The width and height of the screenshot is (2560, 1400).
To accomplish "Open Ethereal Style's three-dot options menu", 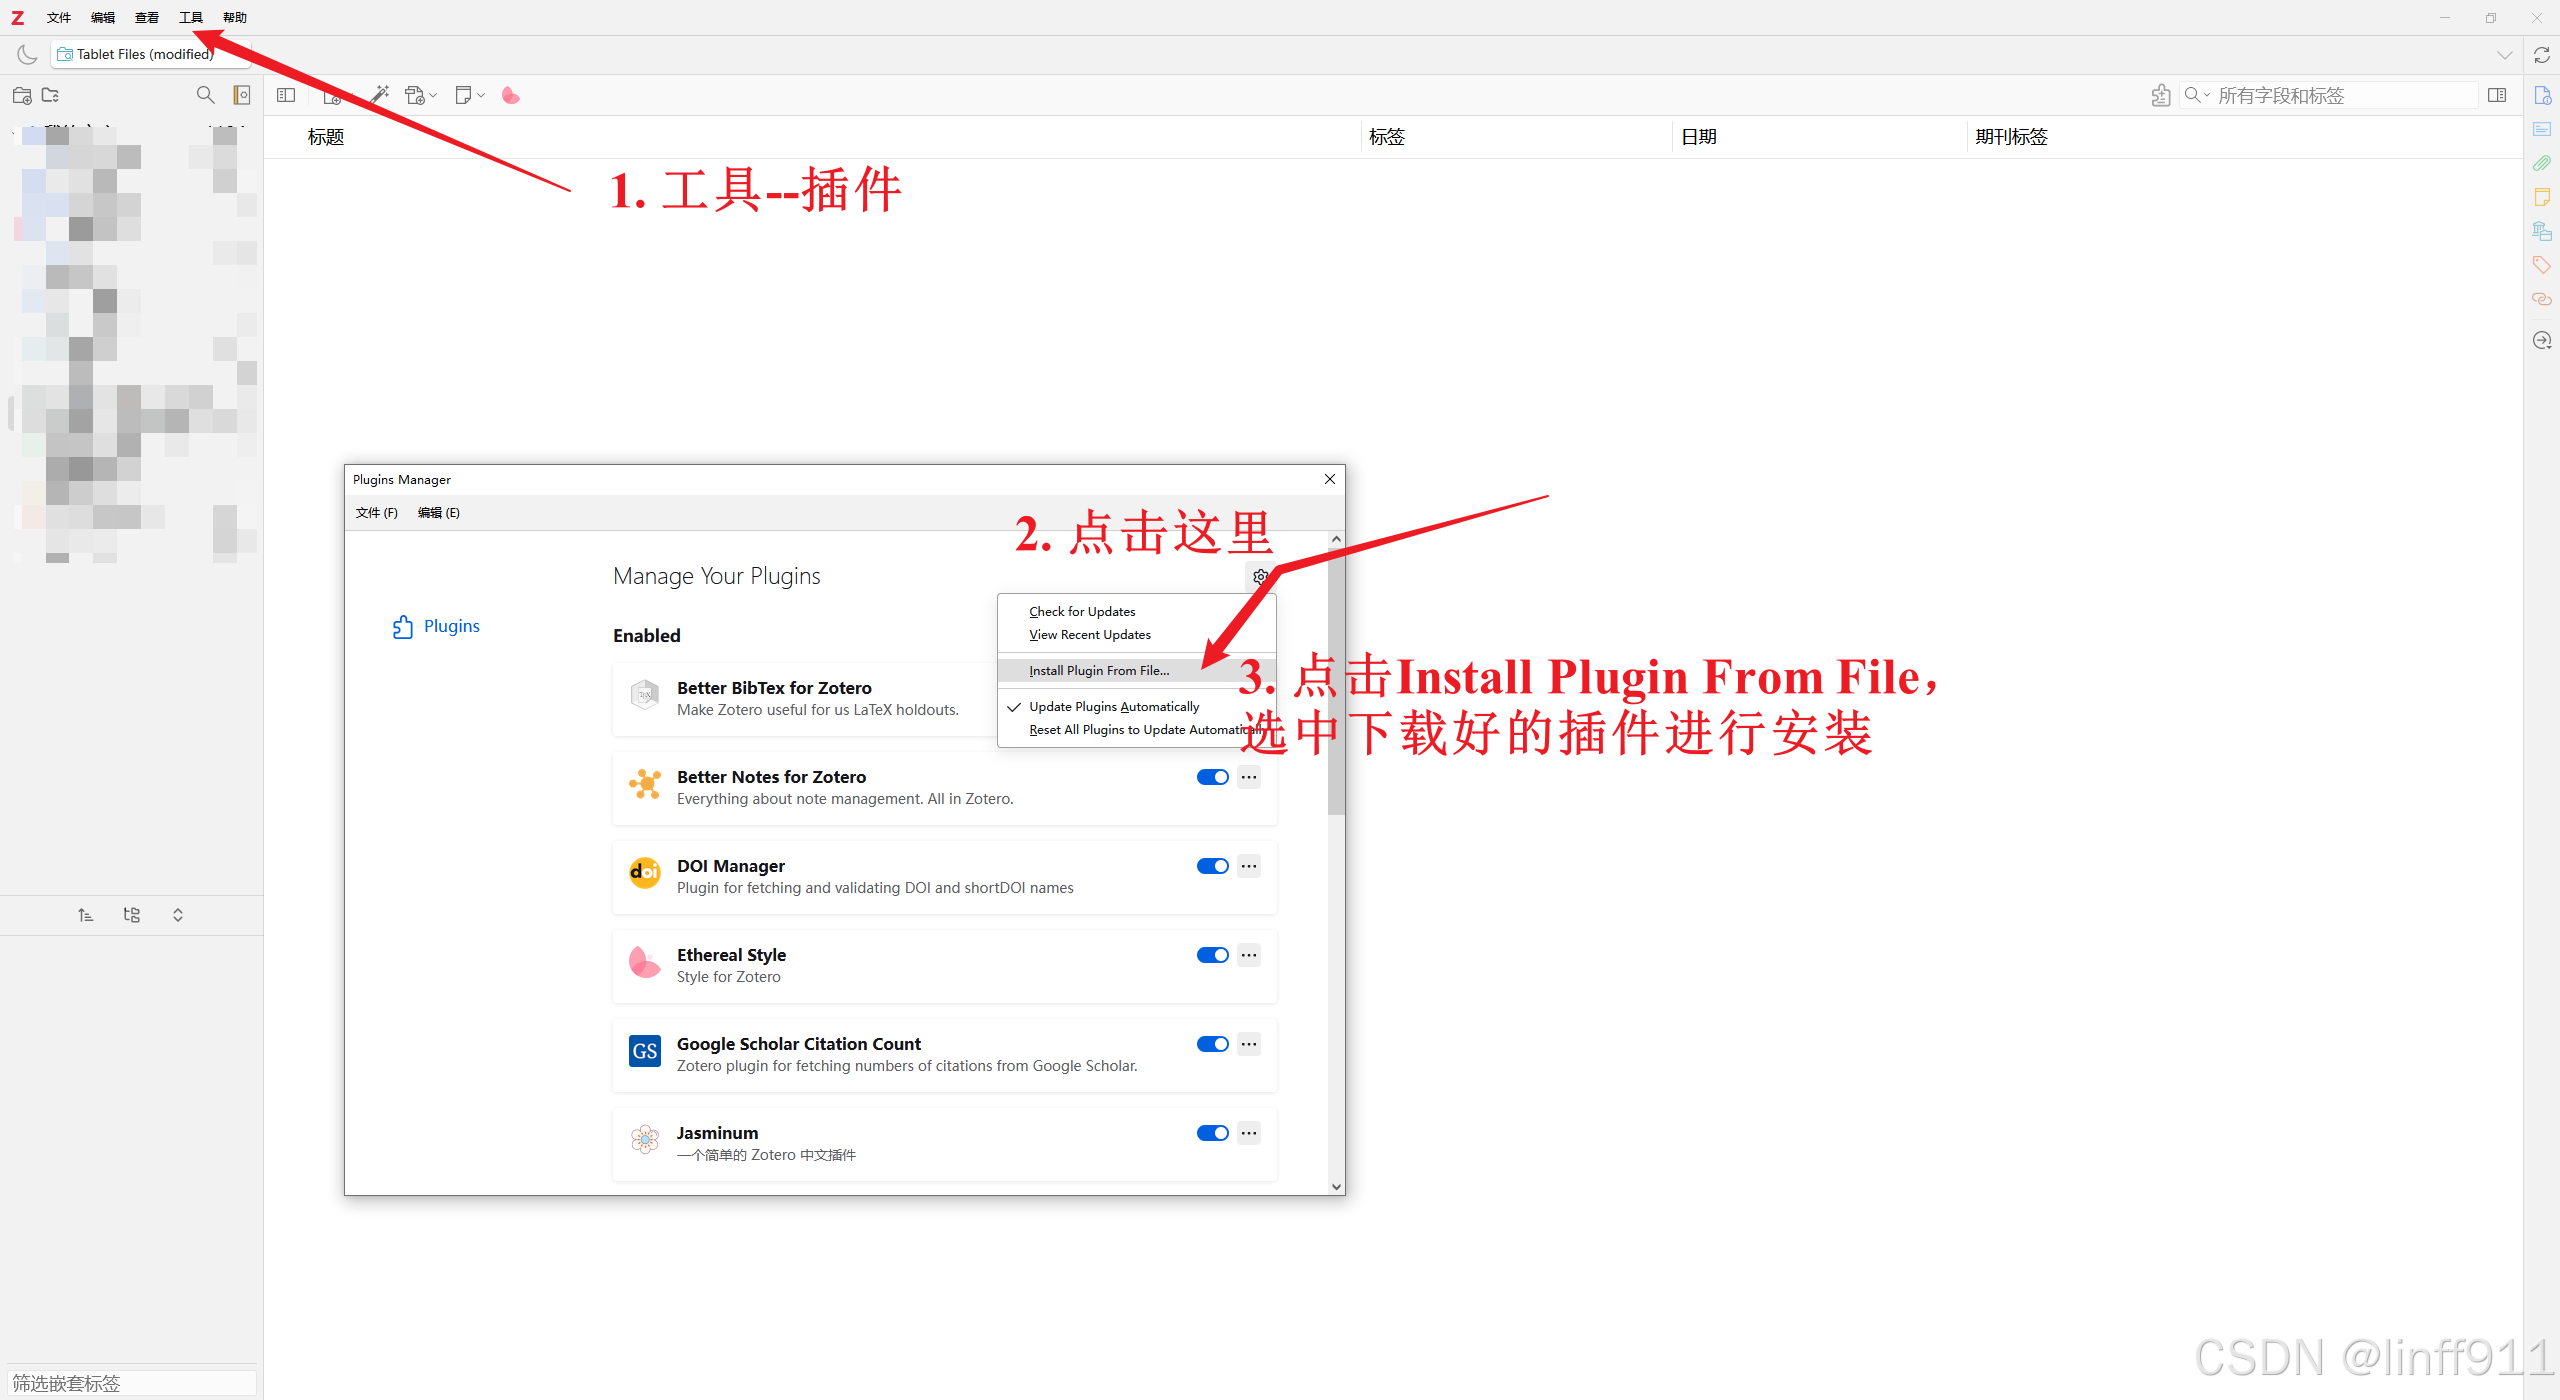I will (1249, 955).
